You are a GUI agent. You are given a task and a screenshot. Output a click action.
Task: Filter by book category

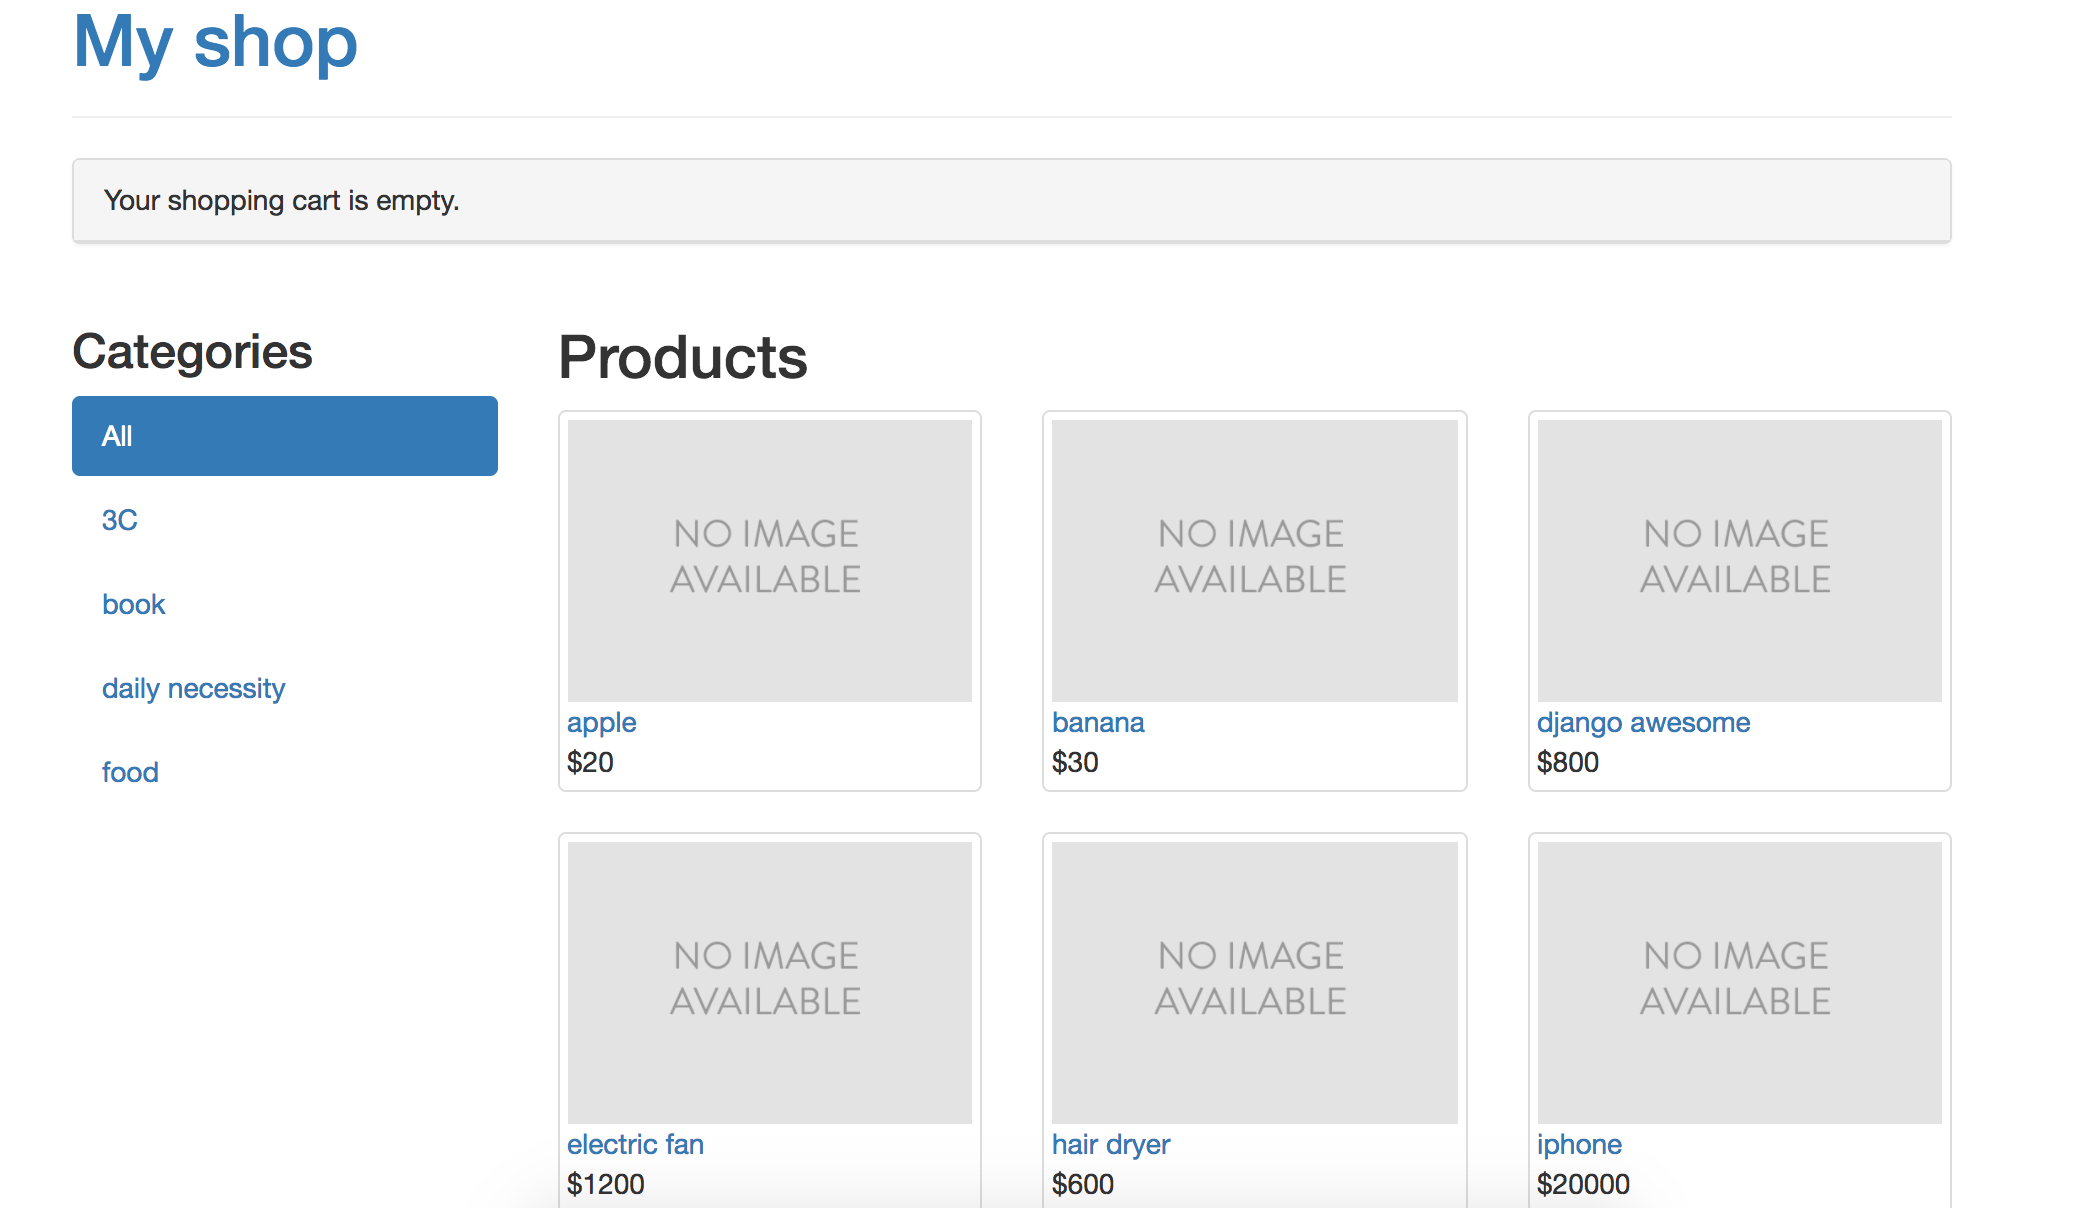tap(133, 604)
